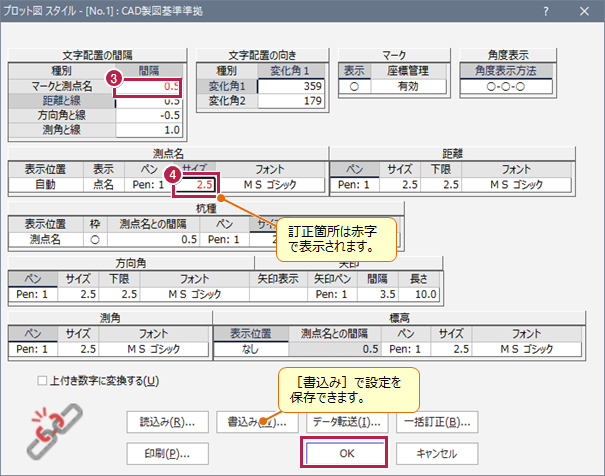Select 方向角 font ＭＳ ゴシック cell
The height and width of the screenshot is (476, 605).
194,294
